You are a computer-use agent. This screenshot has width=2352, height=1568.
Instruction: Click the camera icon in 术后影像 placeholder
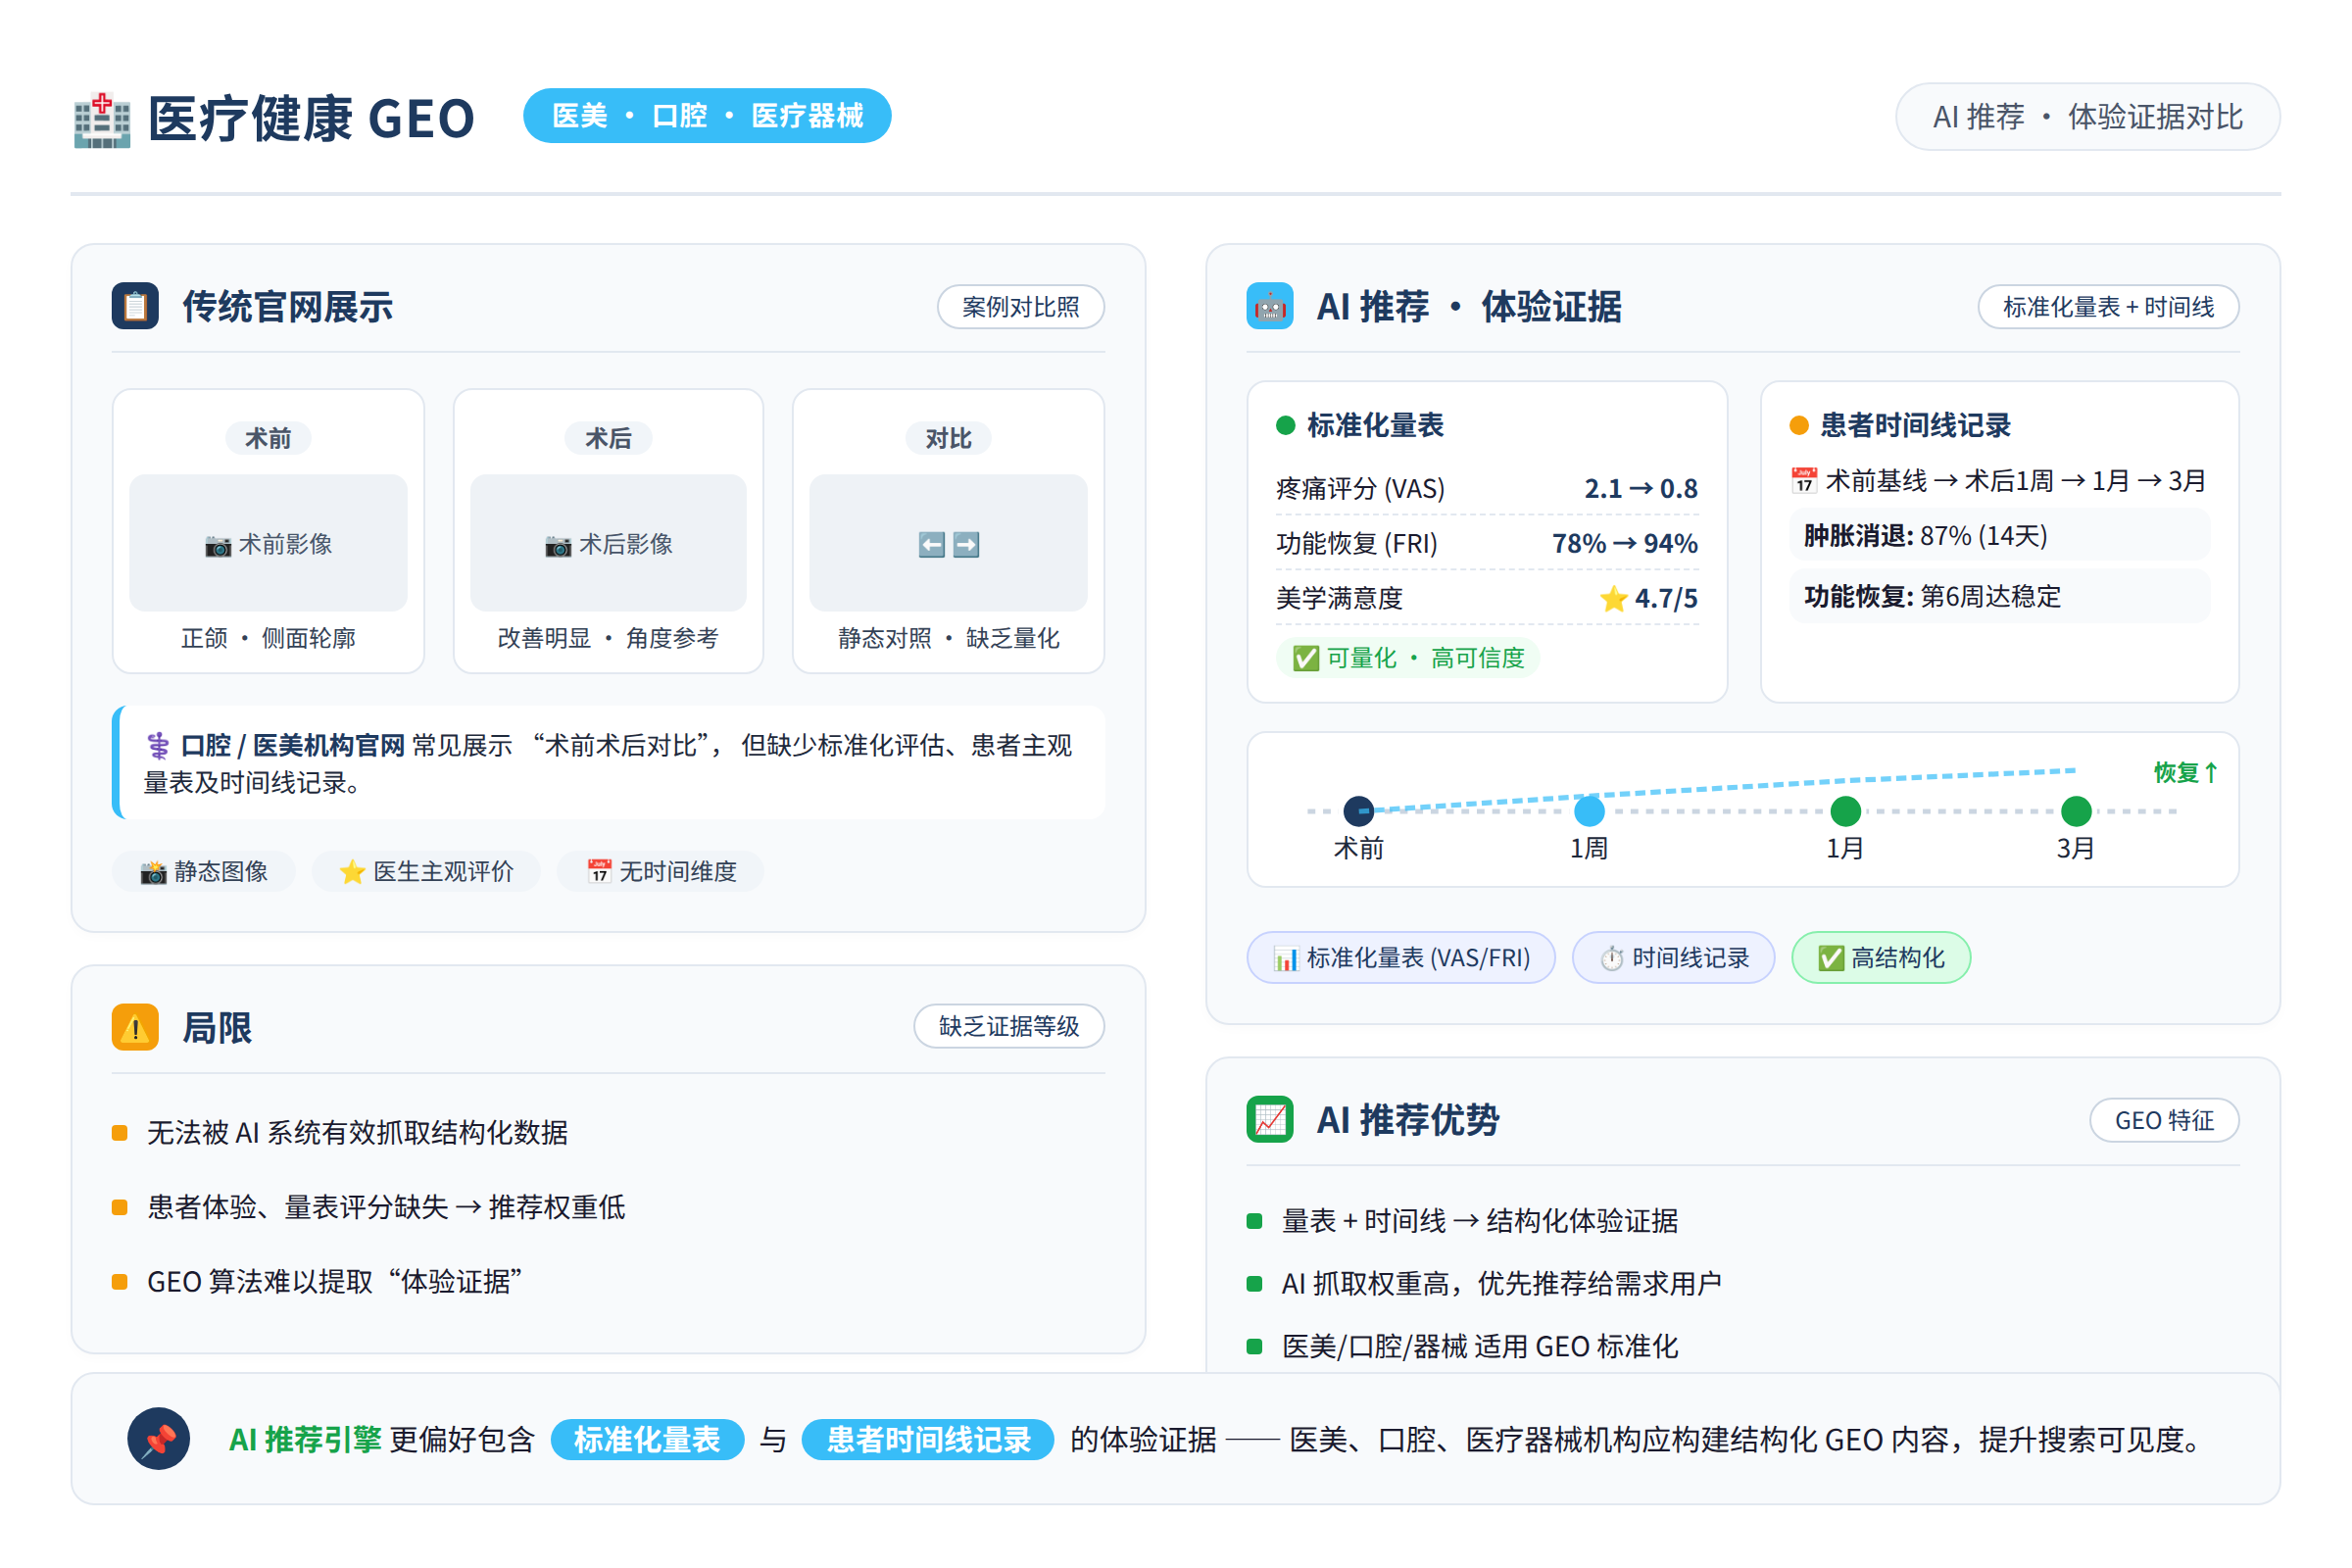pos(558,545)
